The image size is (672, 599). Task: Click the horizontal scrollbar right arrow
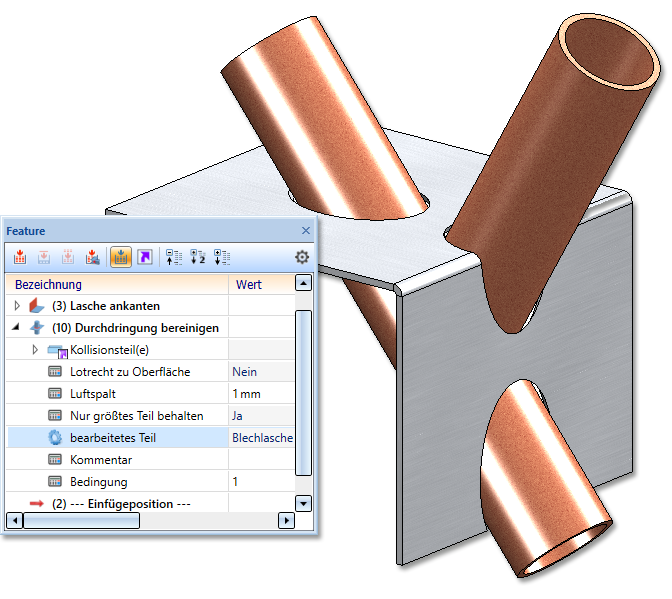click(286, 521)
